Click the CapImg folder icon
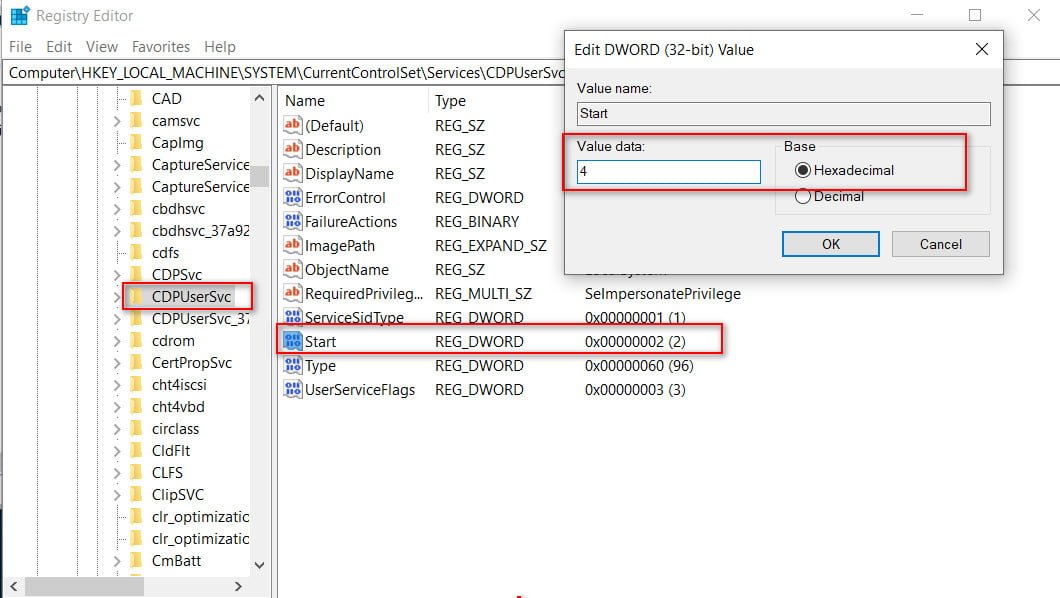Screen dimensions: 1060x598 pos(136,143)
